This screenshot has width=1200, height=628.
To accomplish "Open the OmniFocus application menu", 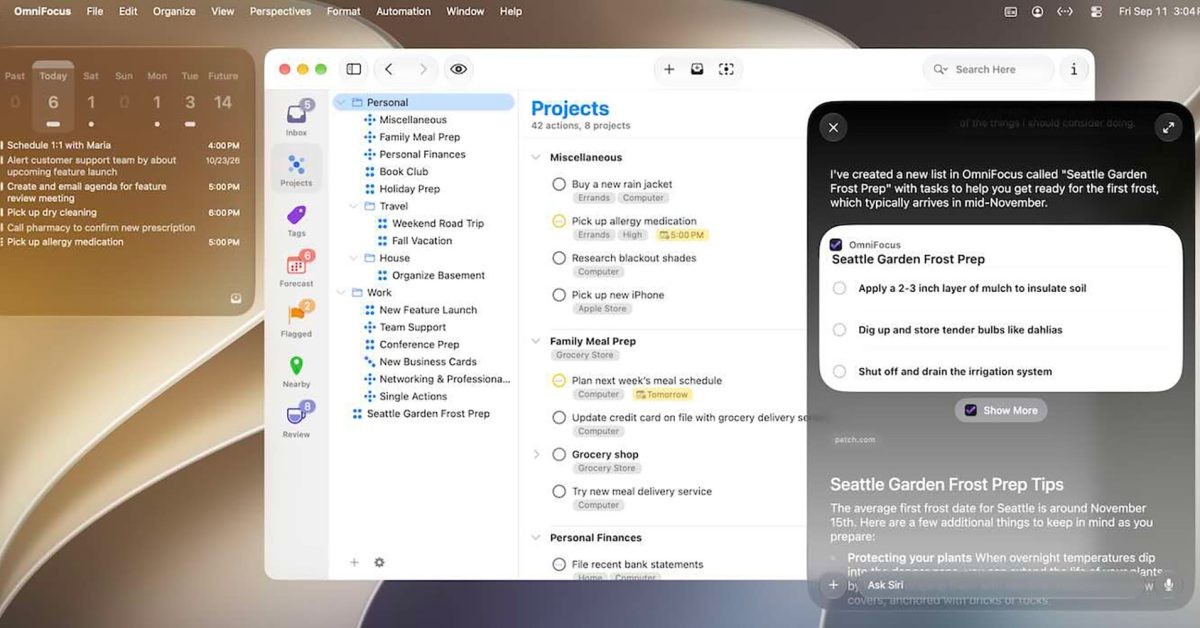I will [x=43, y=12].
